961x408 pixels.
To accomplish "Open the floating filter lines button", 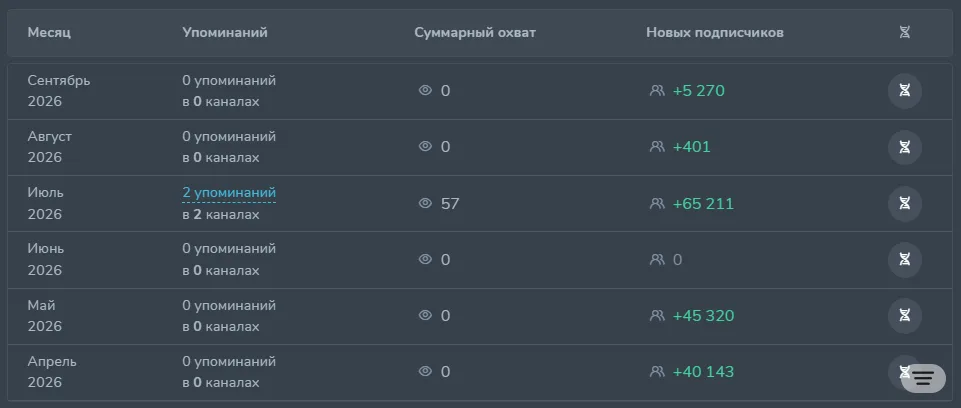I will click(x=924, y=378).
